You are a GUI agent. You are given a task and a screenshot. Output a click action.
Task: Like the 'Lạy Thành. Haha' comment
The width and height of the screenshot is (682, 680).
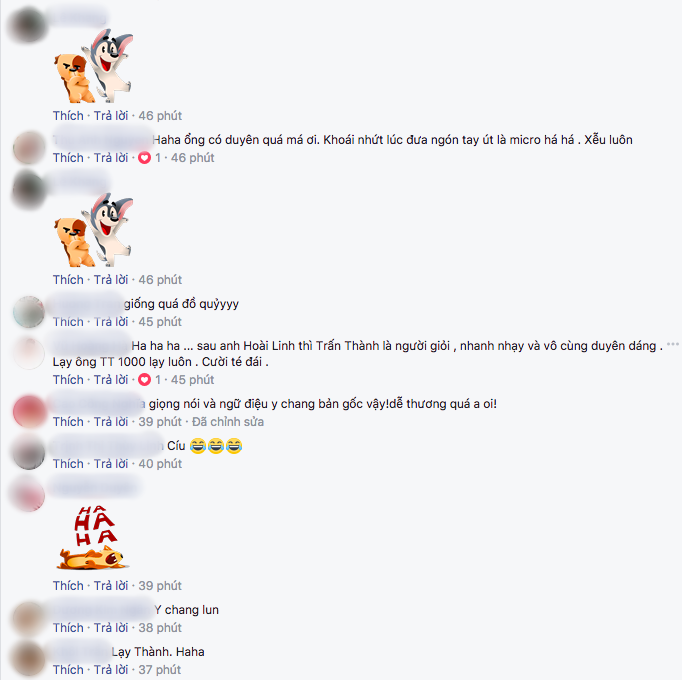[68, 670]
